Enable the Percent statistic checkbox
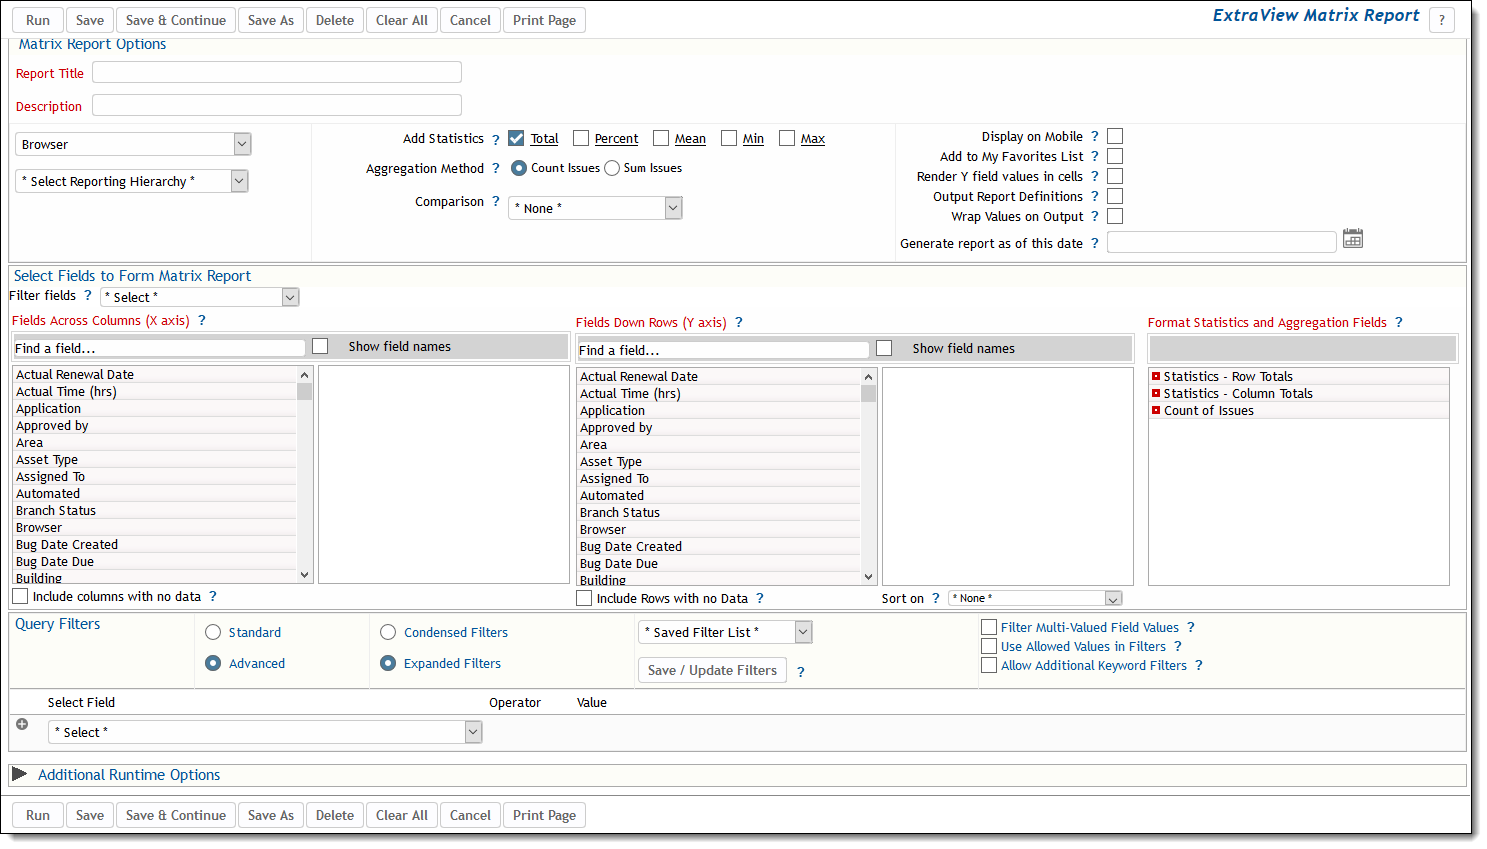Image resolution: width=1487 pixels, height=849 pixels. (580, 138)
